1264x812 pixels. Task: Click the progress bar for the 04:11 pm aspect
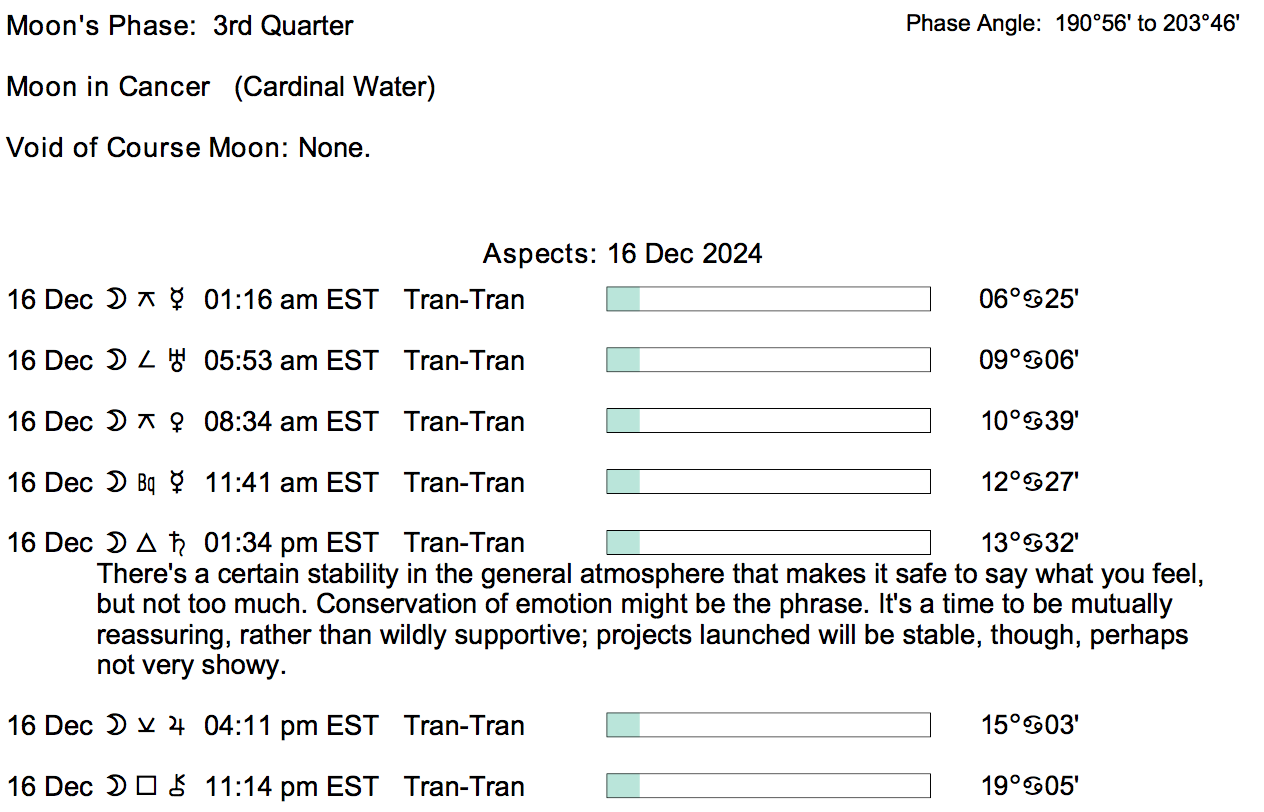(x=768, y=726)
